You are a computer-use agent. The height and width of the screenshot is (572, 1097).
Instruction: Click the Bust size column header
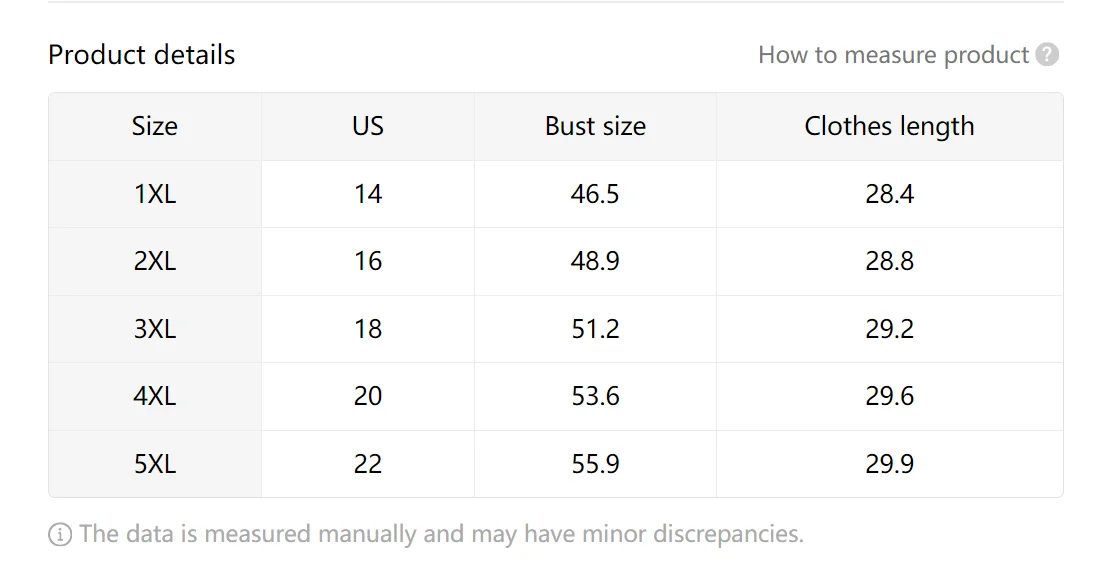(x=595, y=126)
